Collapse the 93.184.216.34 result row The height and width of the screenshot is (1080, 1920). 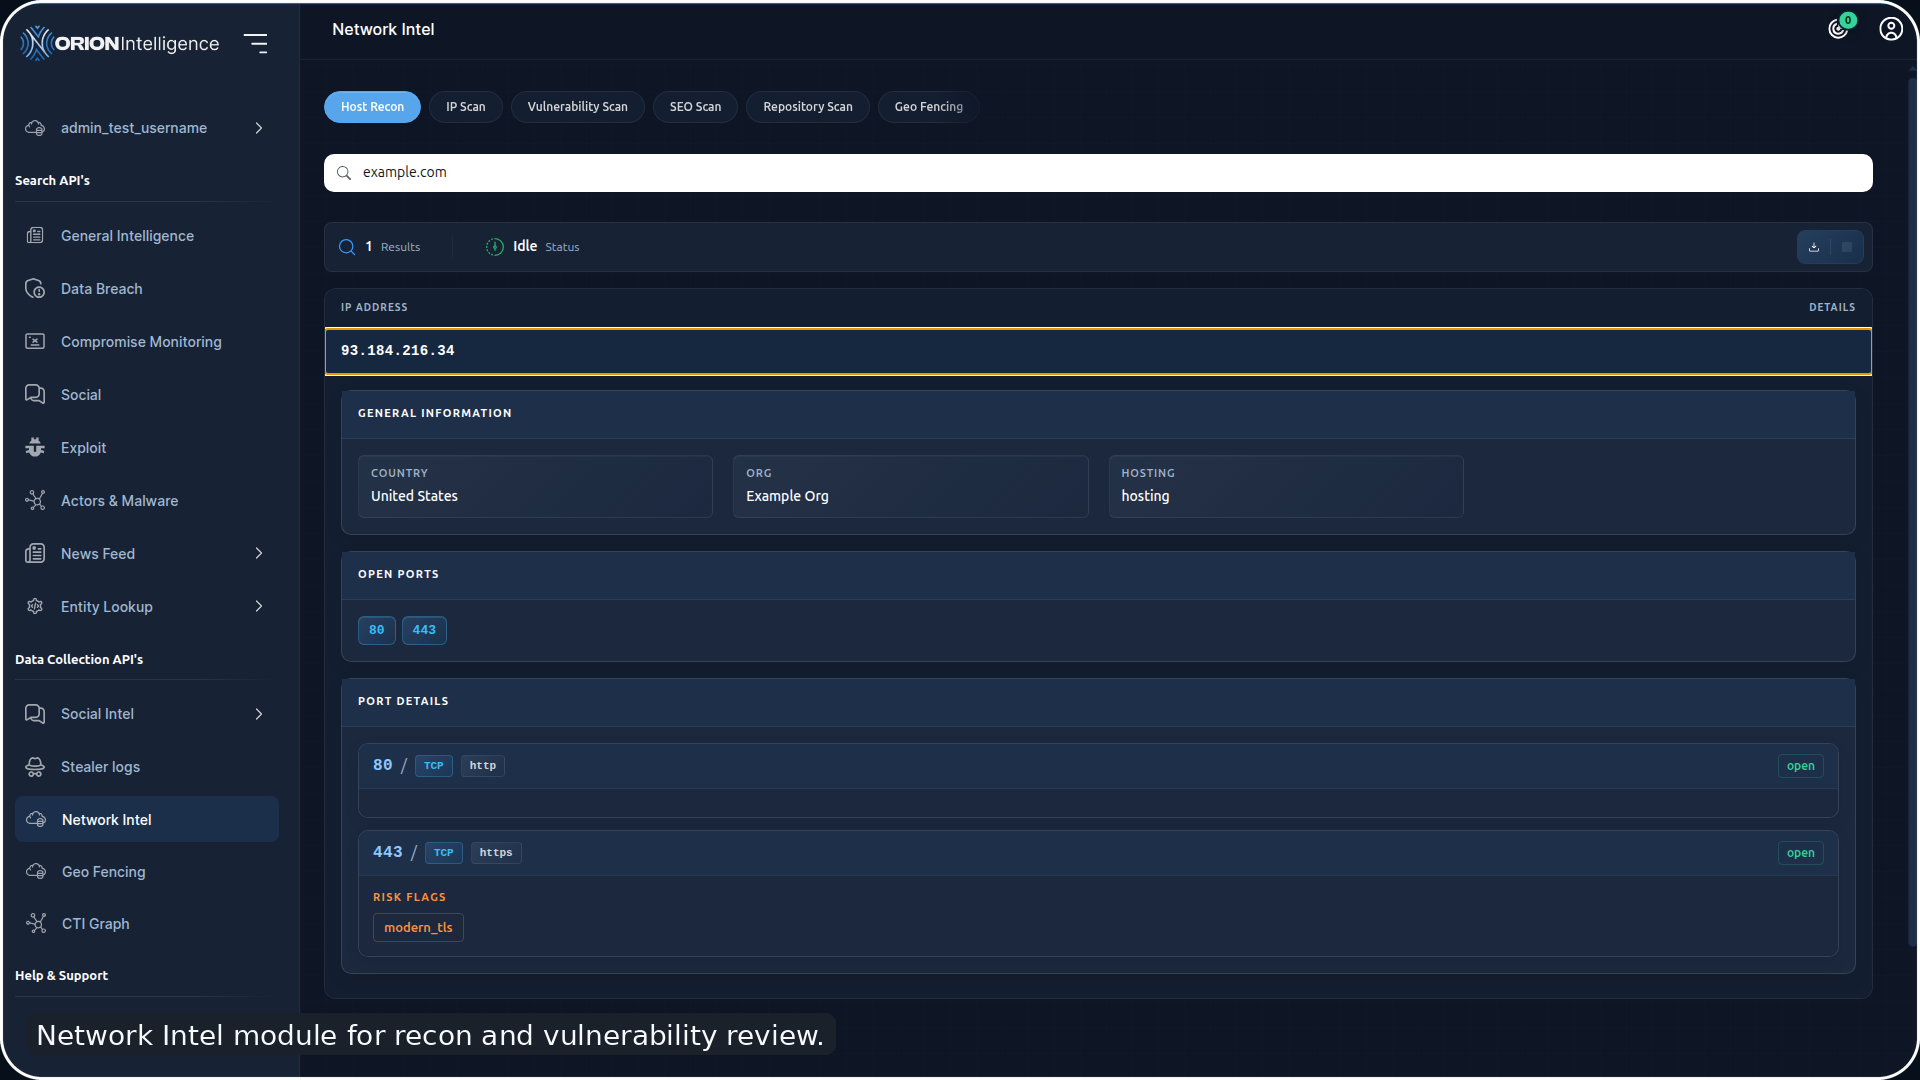1098,351
